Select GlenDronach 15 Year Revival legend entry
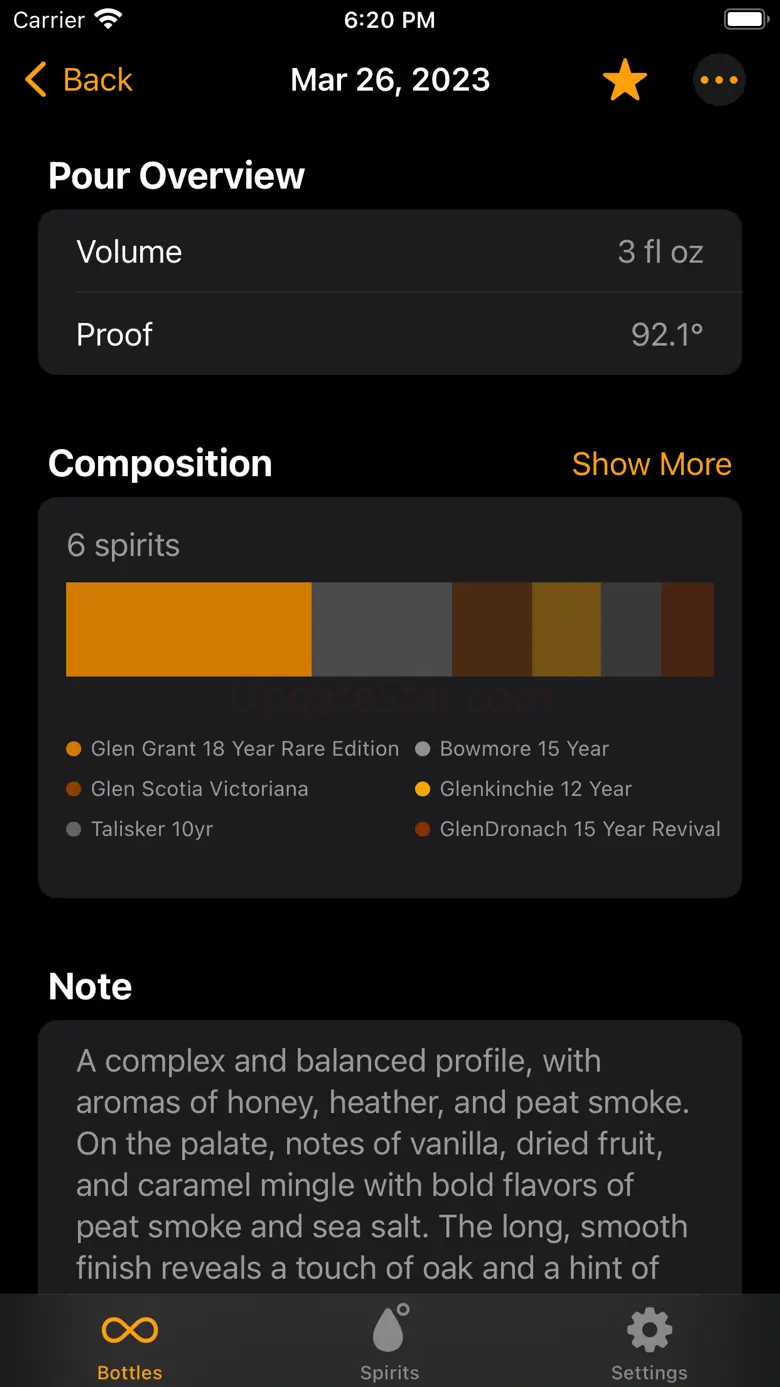The height and width of the screenshot is (1387, 780). coord(579,829)
